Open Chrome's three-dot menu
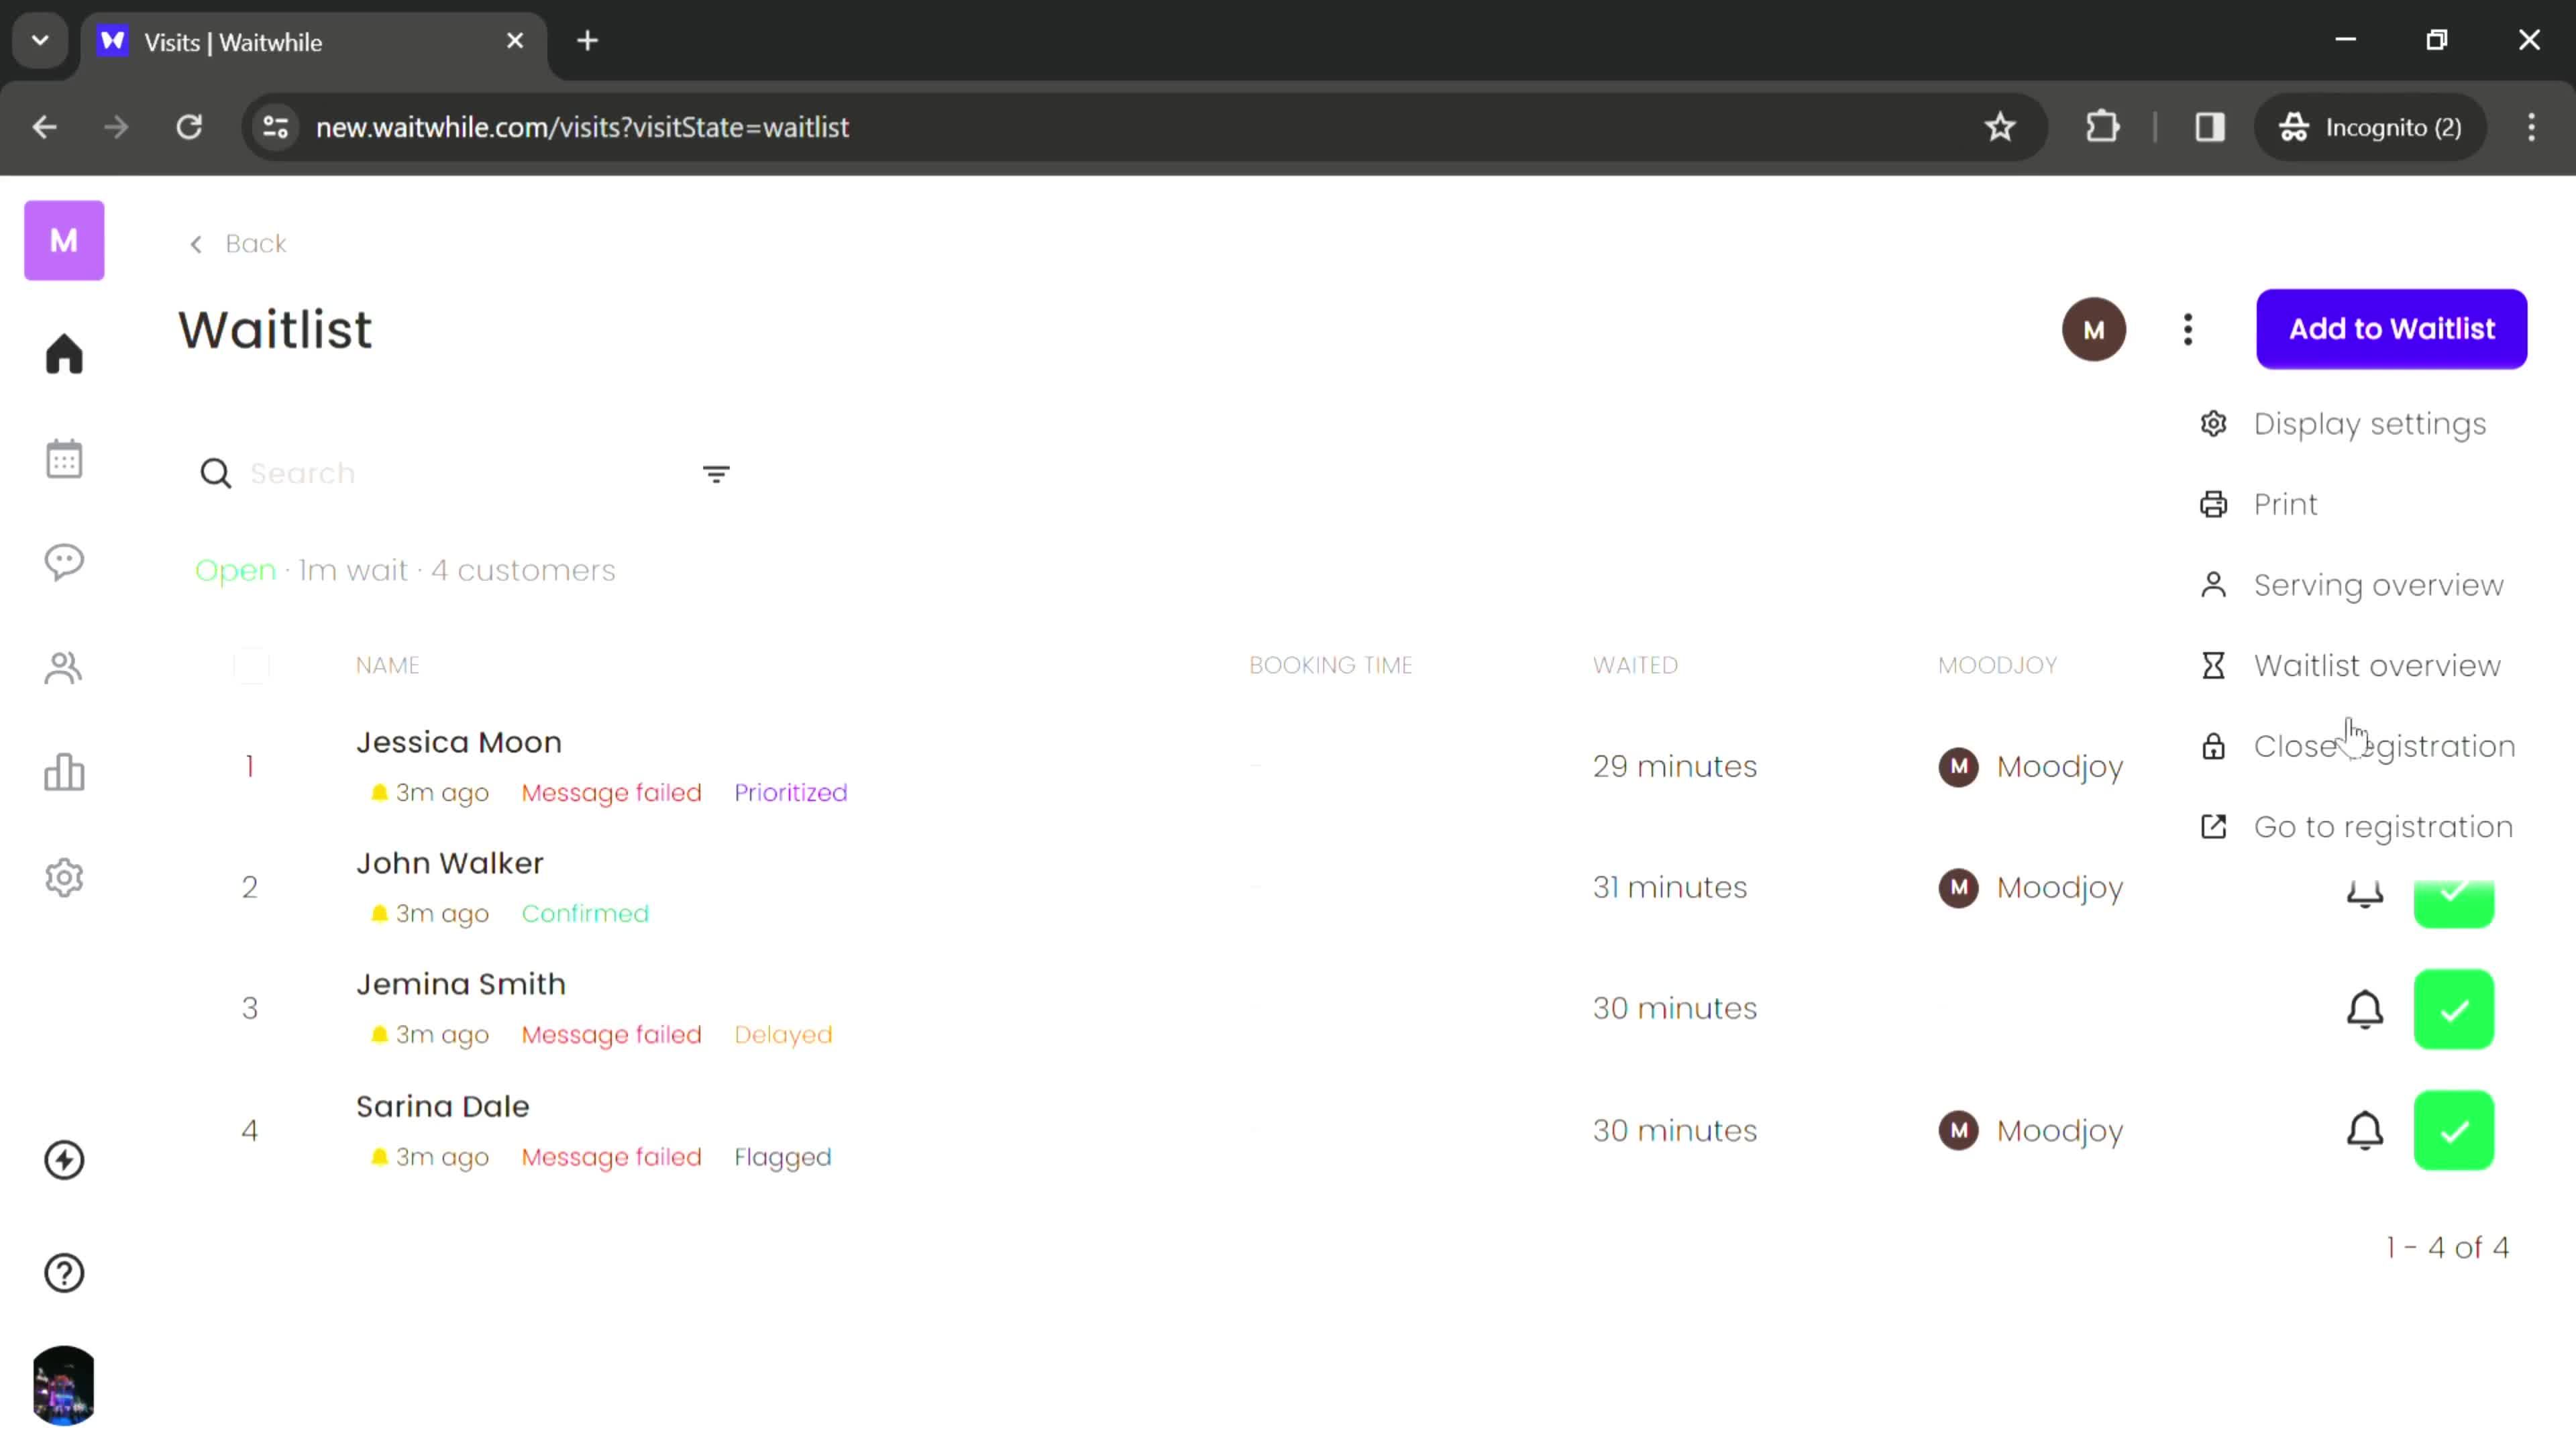The width and height of the screenshot is (2576, 1449). (2531, 127)
